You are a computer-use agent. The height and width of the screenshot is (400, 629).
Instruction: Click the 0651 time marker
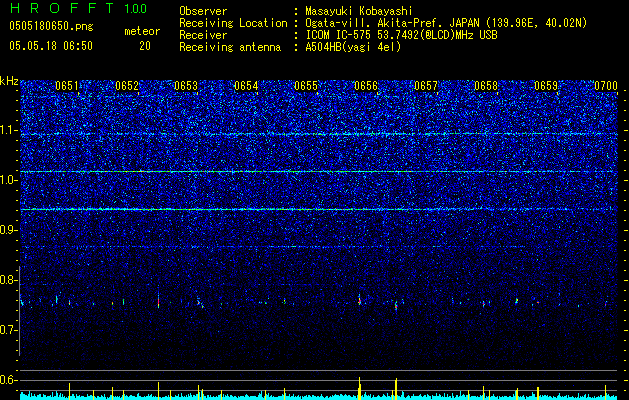pyautogui.click(x=67, y=86)
